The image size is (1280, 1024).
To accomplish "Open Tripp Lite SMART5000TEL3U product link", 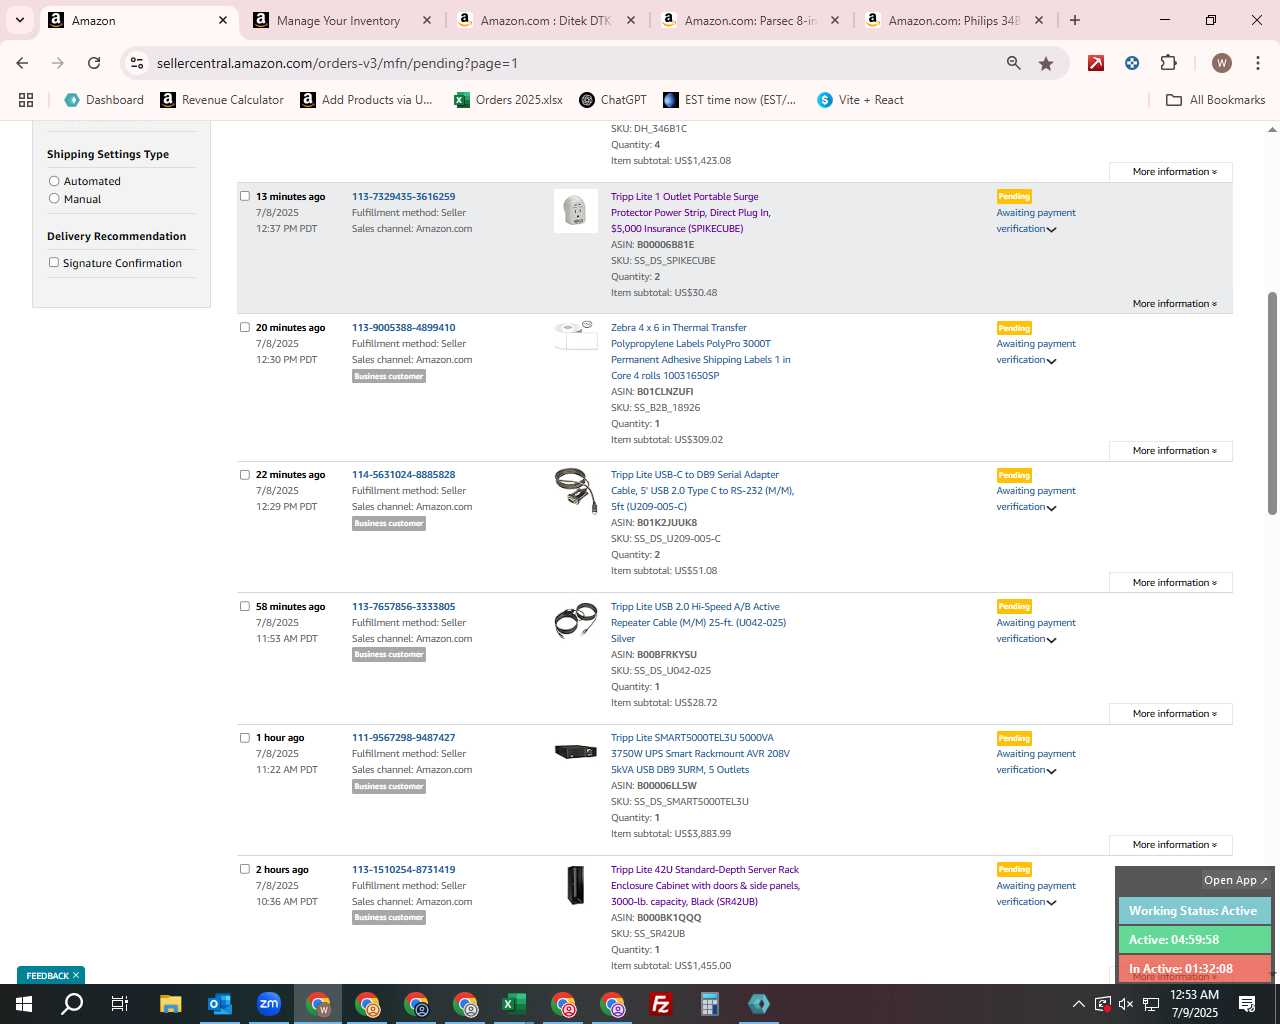I will [x=700, y=753].
